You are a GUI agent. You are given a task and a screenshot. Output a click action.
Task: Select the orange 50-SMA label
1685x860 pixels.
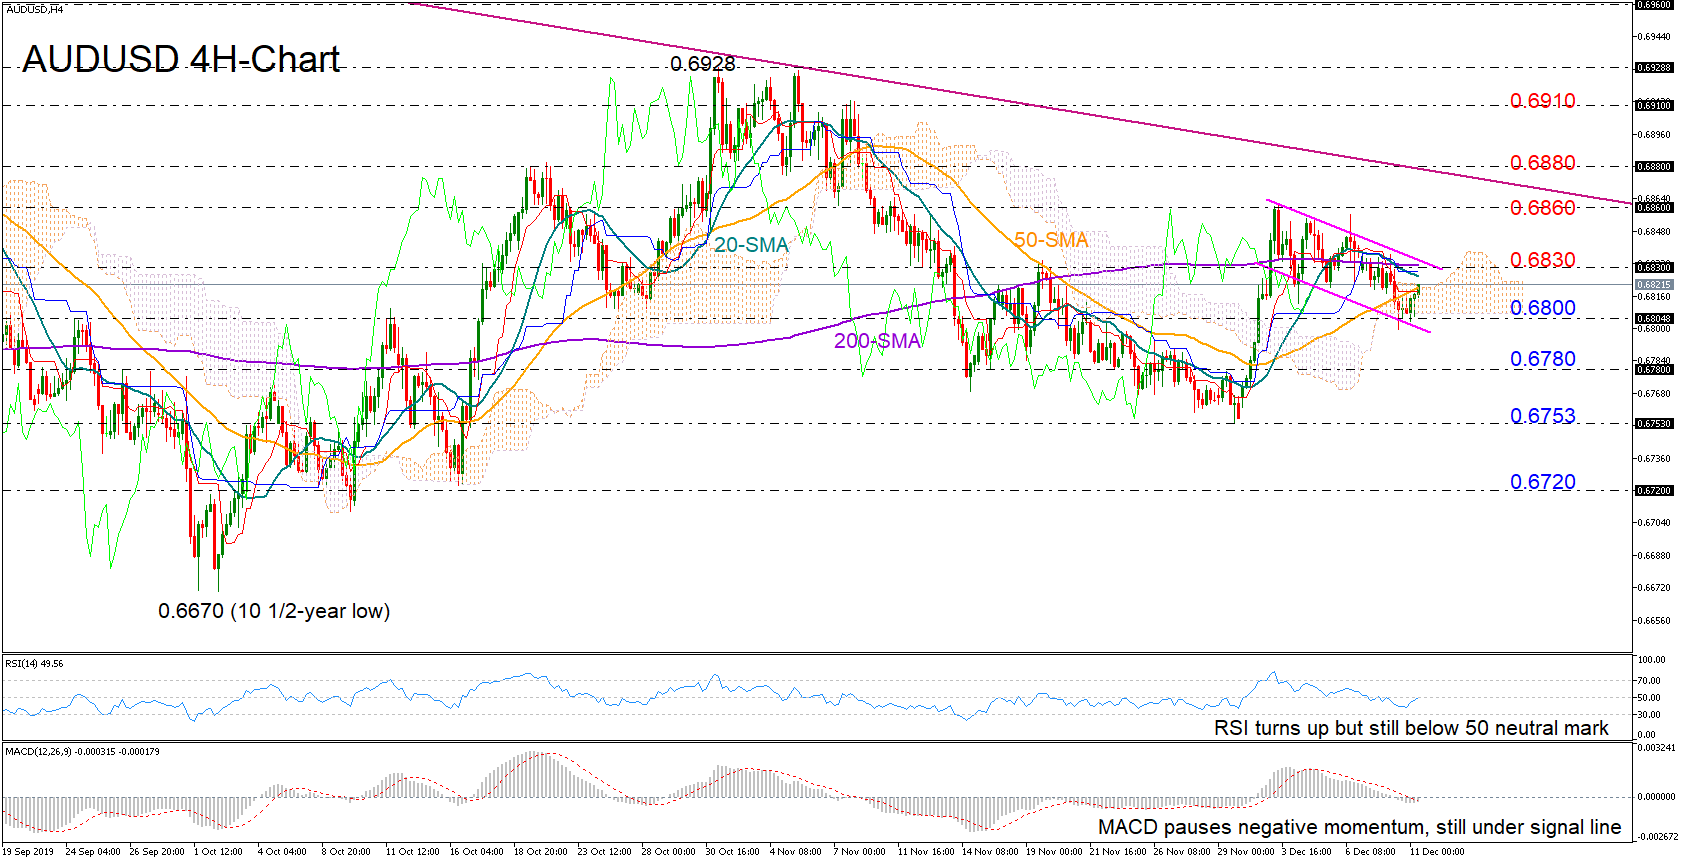coord(1051,240)
